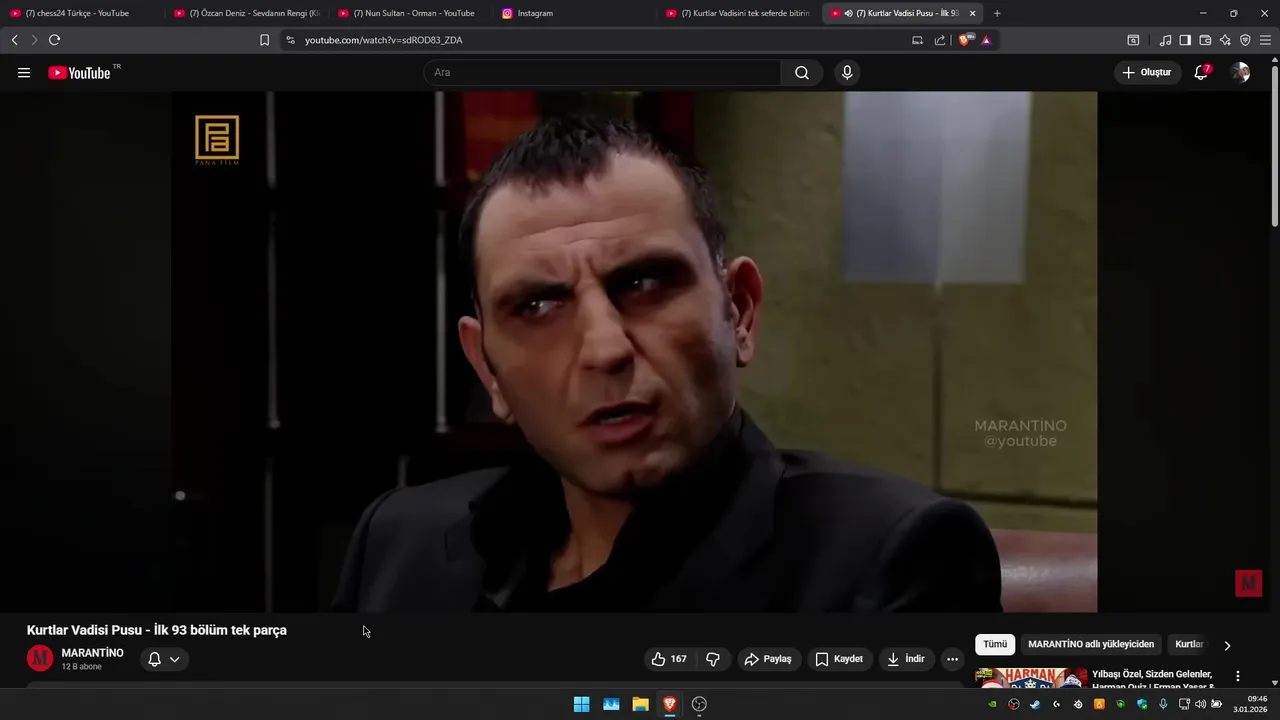Viewport: 1280px width, 720px height.
Task: Click the video player to pause
Action: pos(634,352)
